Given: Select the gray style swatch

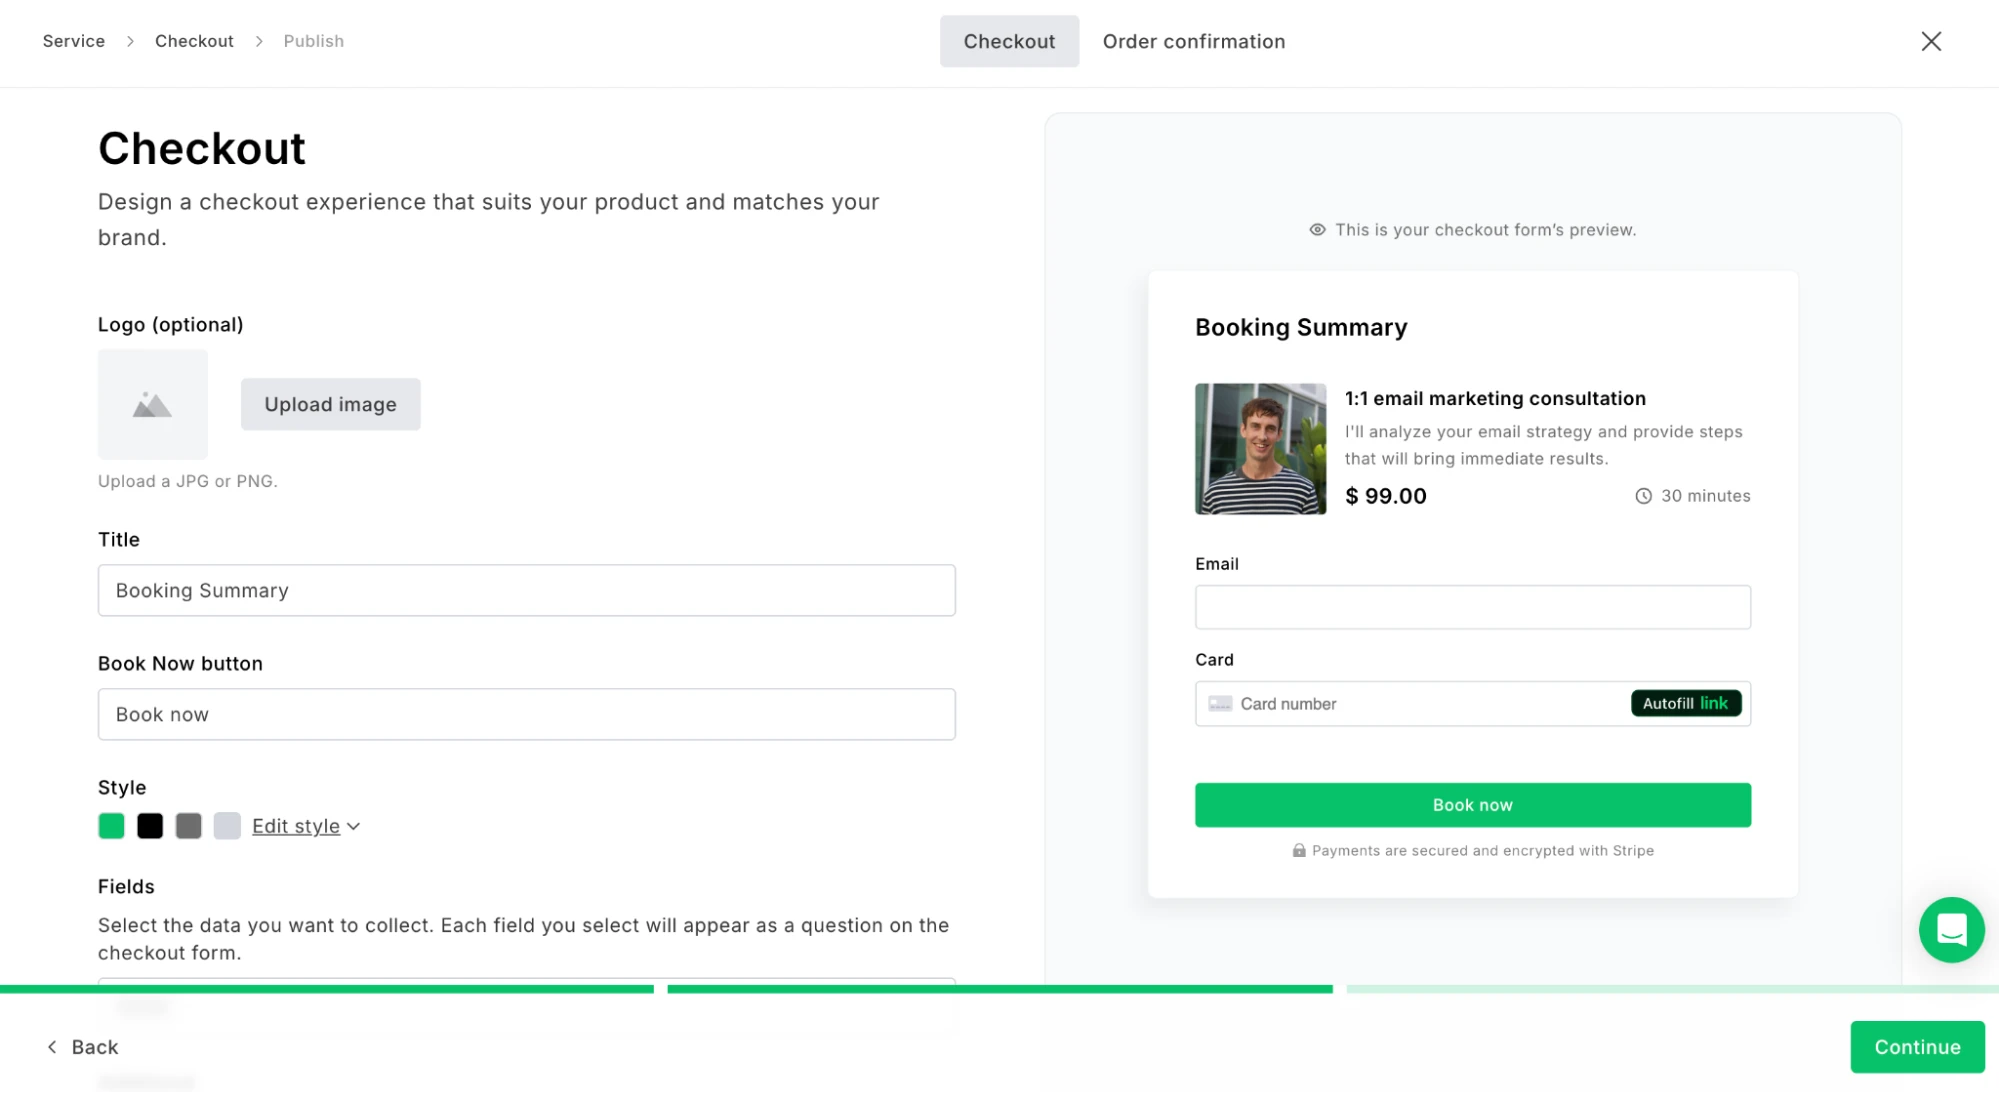Looking at the screenshot, I should coord(189,826).
